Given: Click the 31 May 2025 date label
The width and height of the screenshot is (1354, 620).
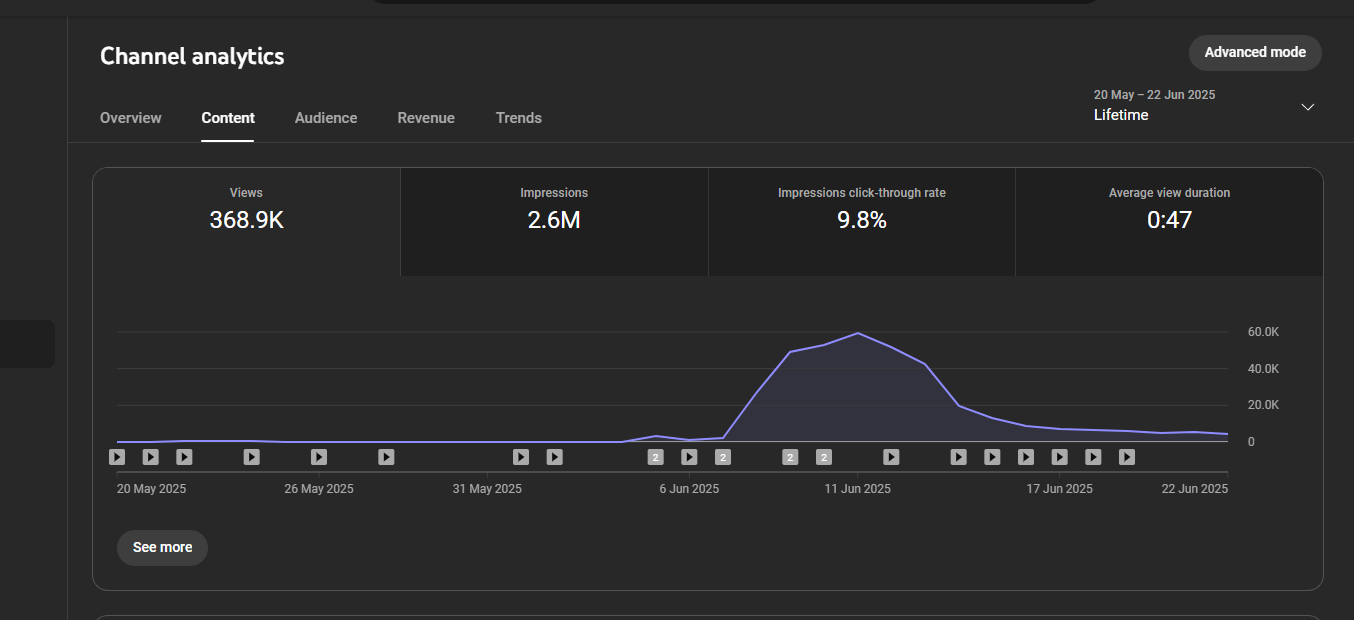Looking at the screenshot, I should tap(487, 489).
